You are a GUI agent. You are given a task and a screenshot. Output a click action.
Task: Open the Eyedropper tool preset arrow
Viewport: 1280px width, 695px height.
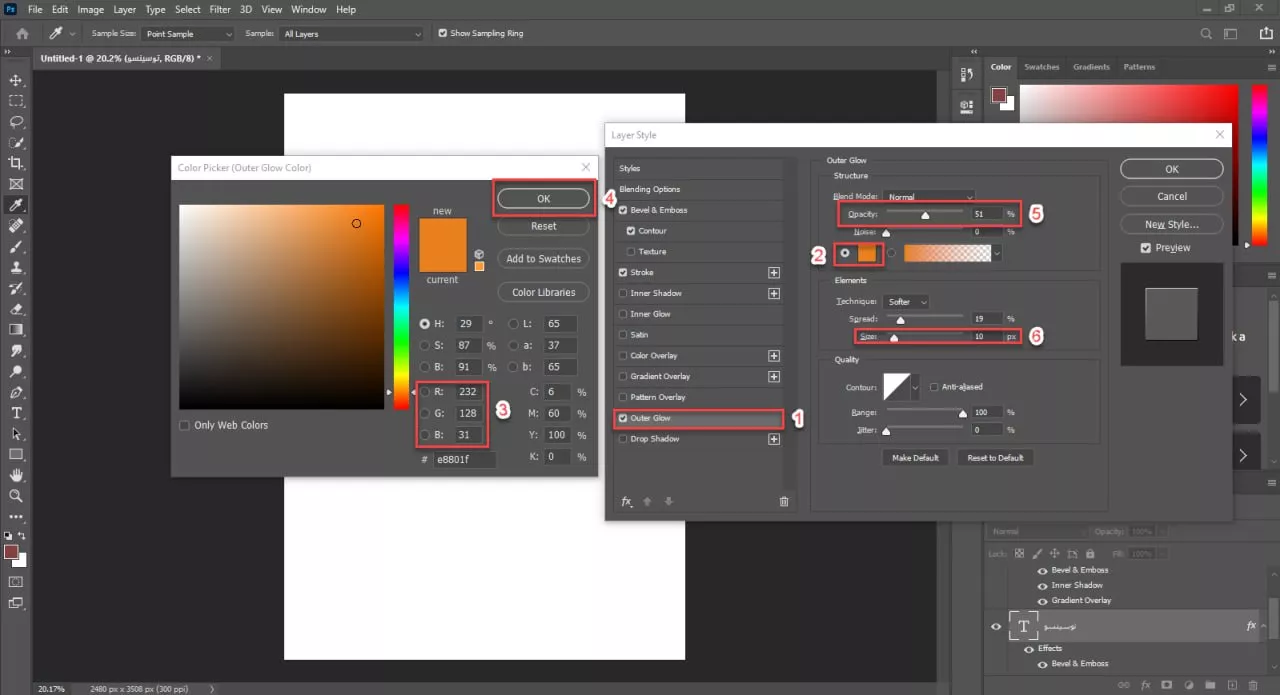tap(71, 33)
